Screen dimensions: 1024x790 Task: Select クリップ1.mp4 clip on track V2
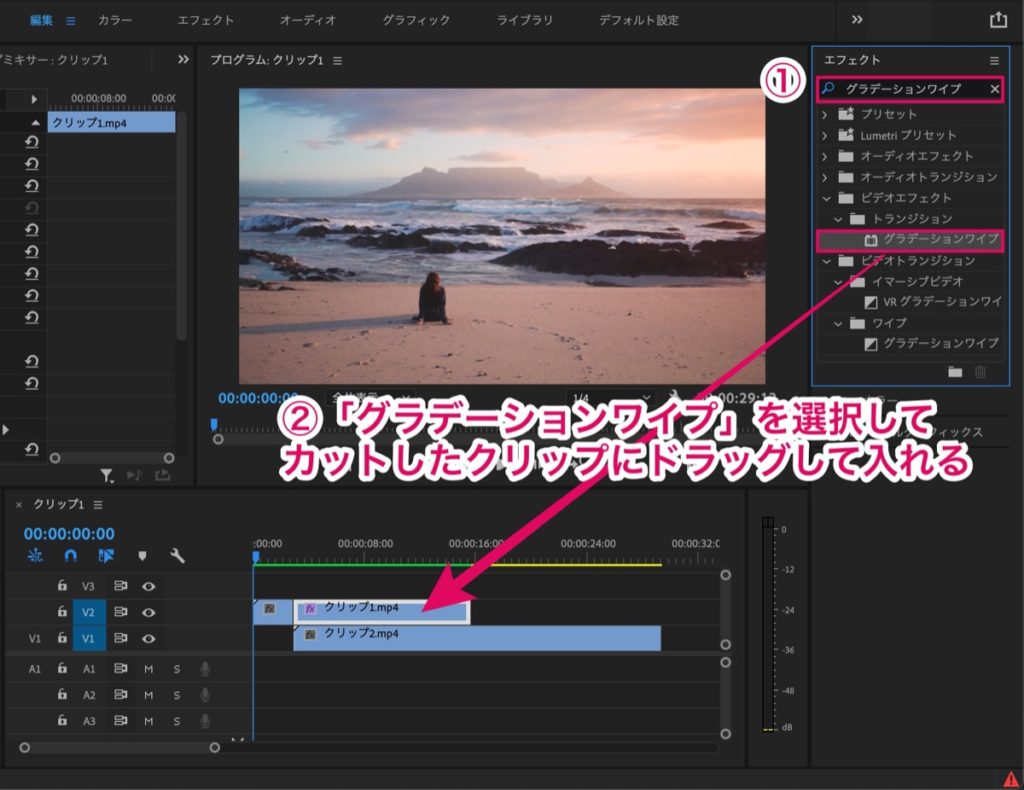382,611
